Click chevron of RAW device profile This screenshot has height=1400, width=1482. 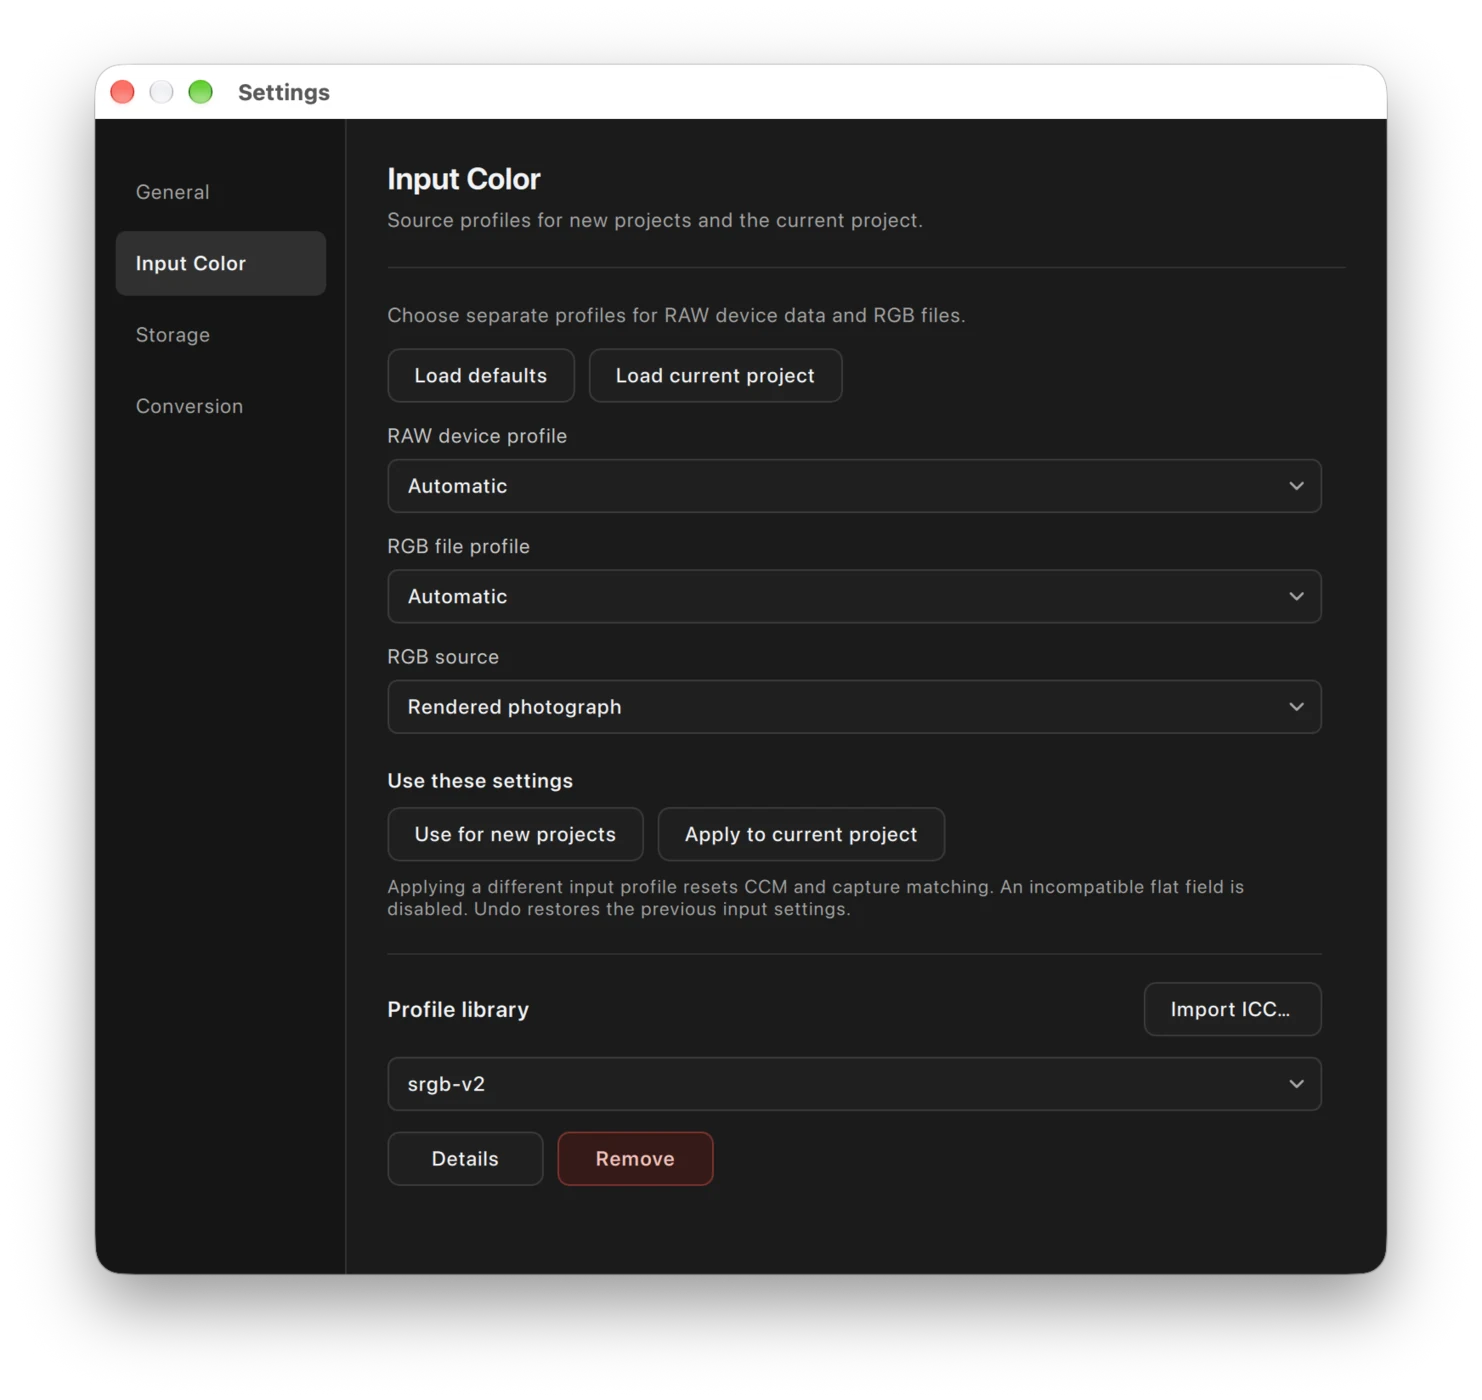pos(1296,486)
